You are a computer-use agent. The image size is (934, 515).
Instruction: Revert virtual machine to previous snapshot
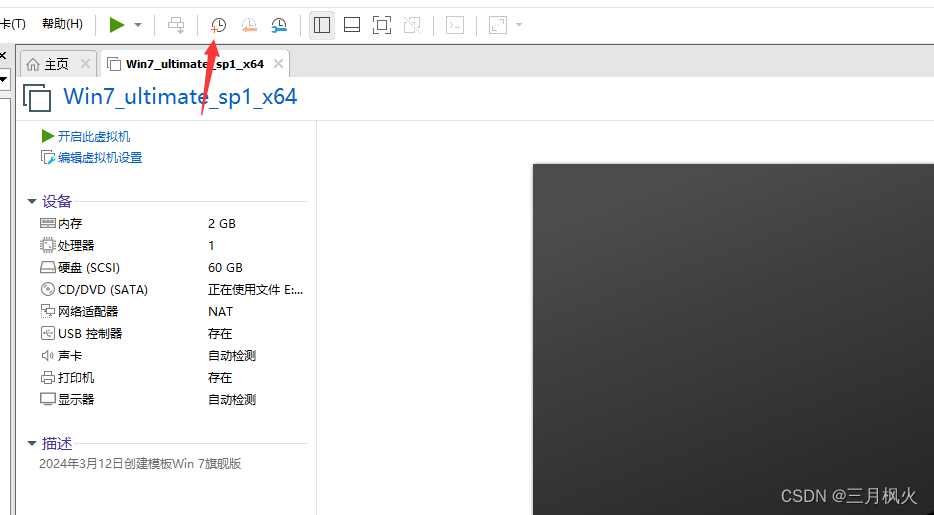[248, 25]
